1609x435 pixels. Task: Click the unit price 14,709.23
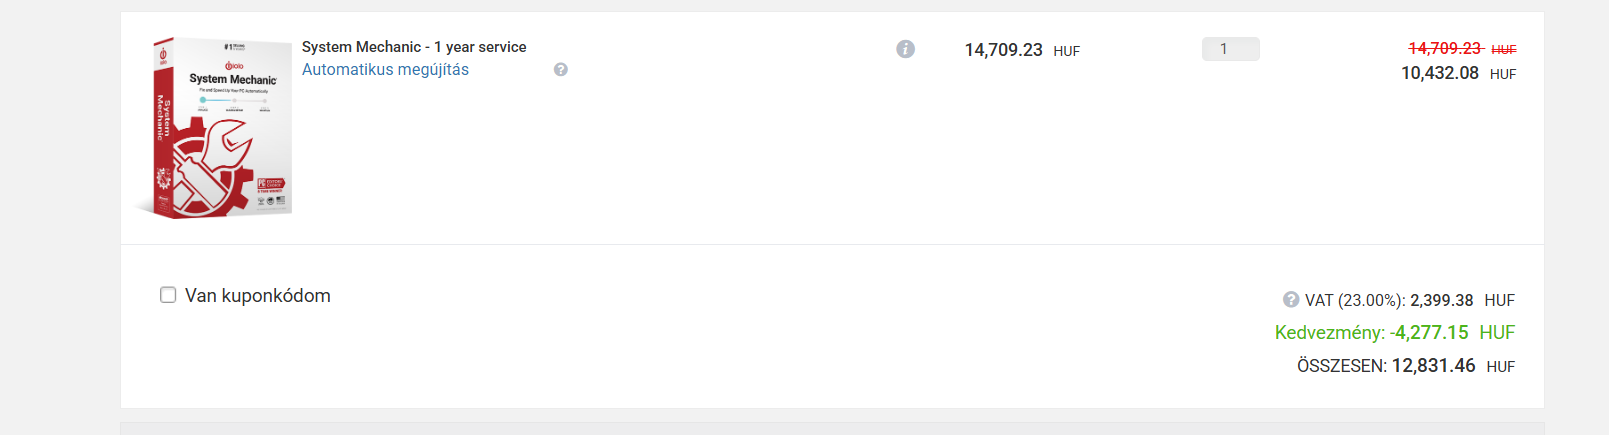coord(1003,50)
